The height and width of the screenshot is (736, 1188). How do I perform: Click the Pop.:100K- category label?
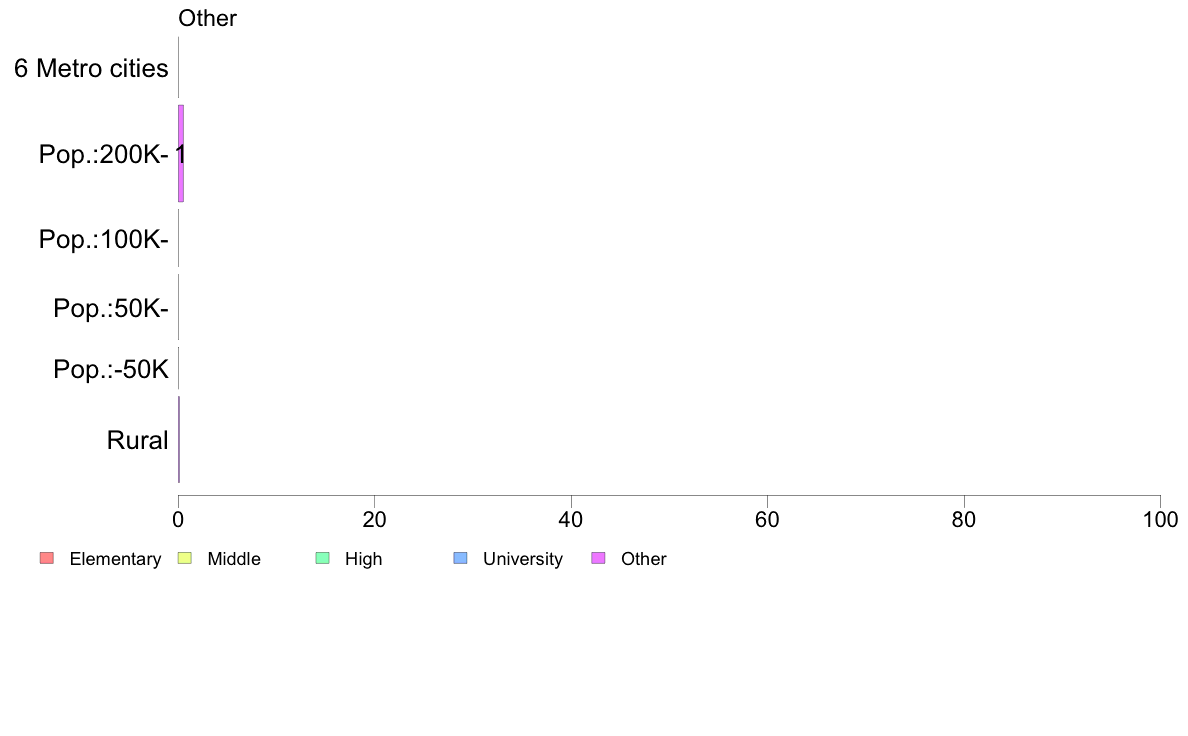(104, 240)
